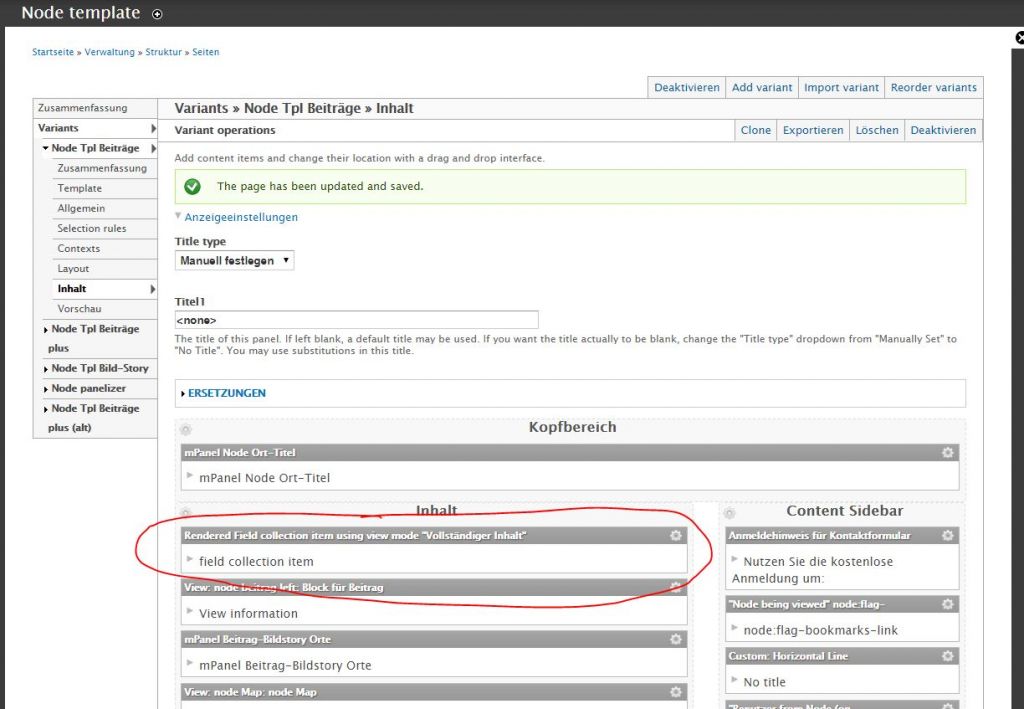This screenshot has height=709, width=1024.
Task: Click the Titel1 text input field
Action: 356,320
